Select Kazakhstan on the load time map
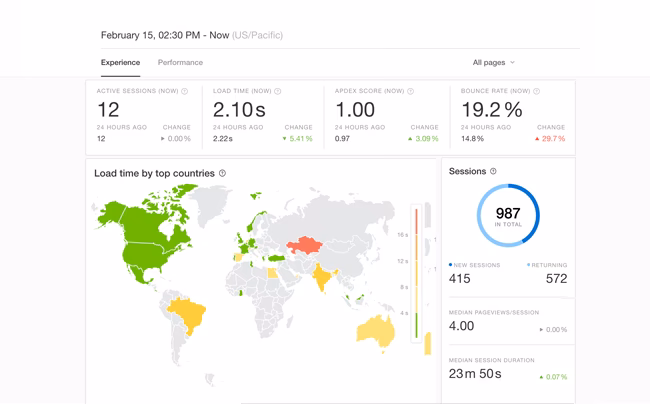The image size is (650, 404). pos(305,244)
